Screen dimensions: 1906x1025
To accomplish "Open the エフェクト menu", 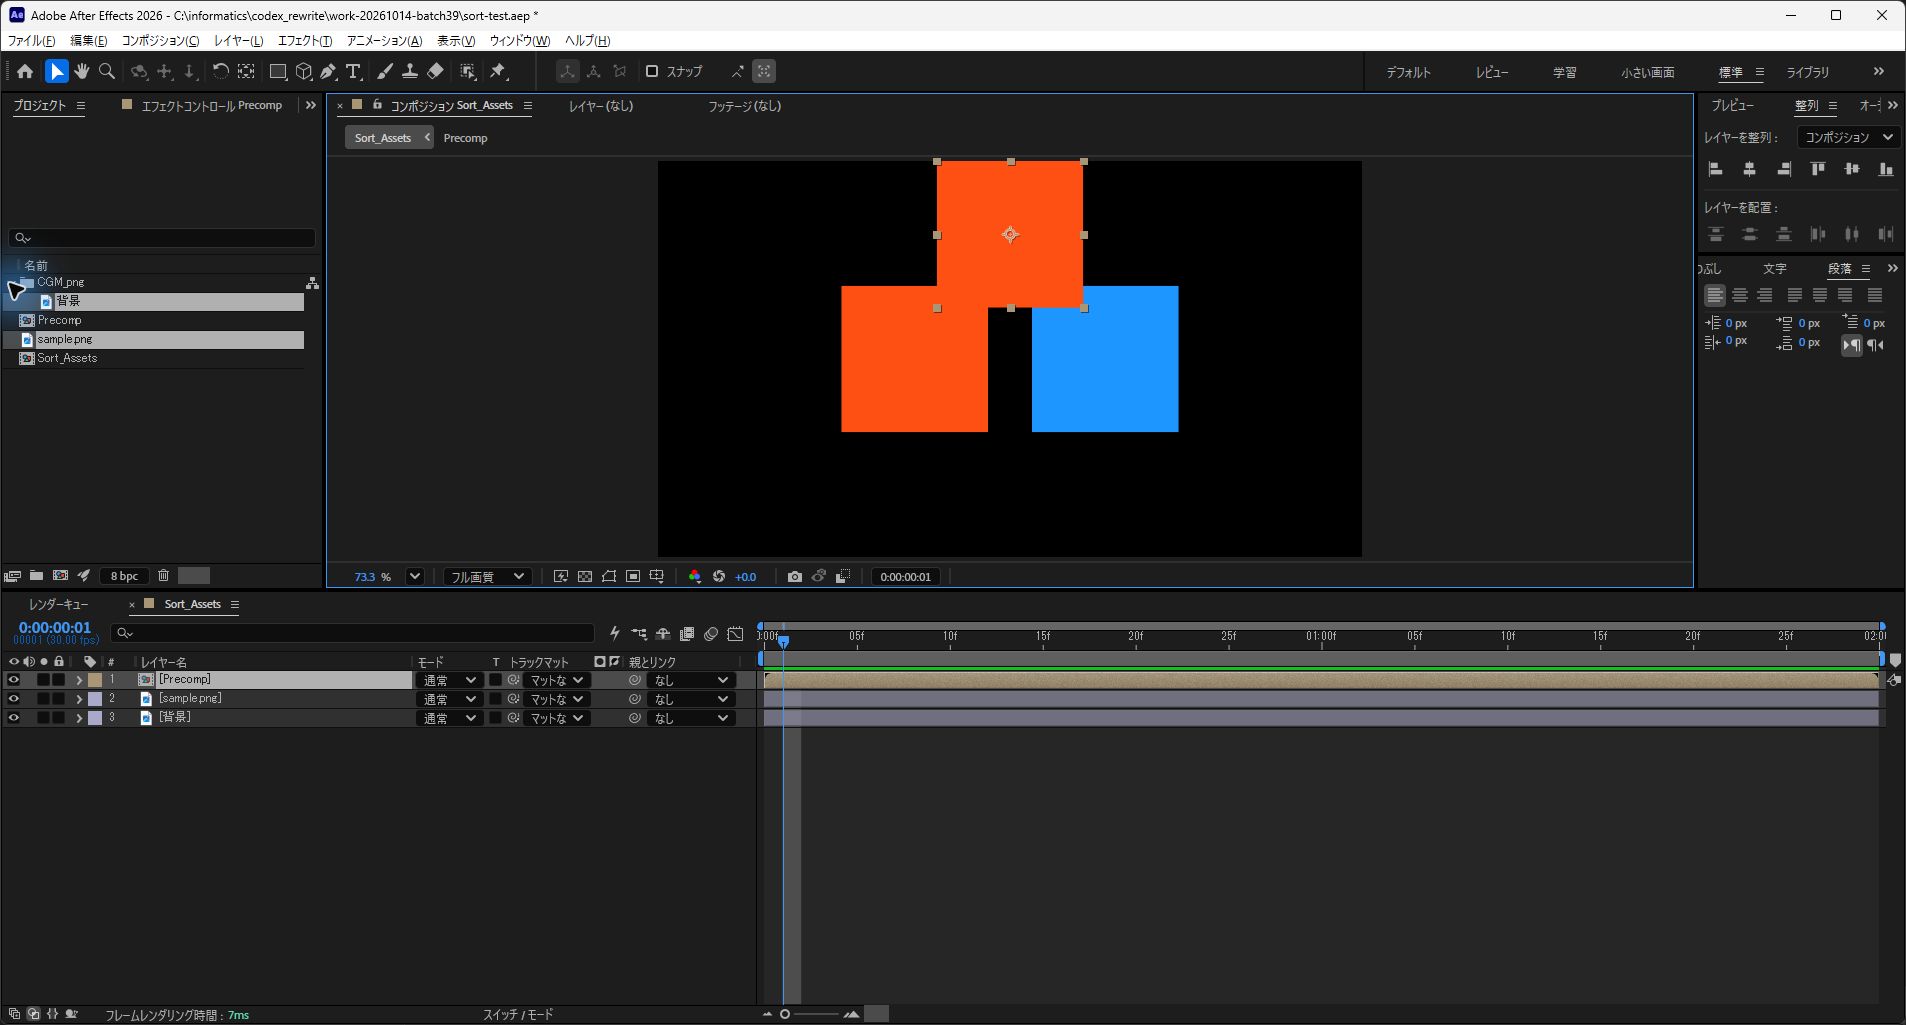I will tap(304, 40).
